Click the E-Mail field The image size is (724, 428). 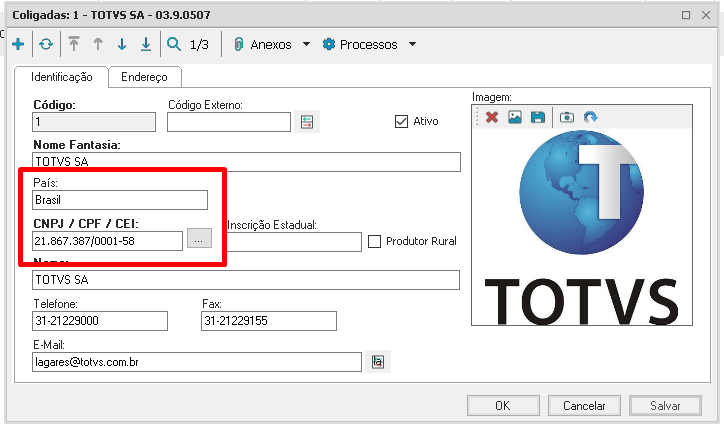(x=197, y=362)
